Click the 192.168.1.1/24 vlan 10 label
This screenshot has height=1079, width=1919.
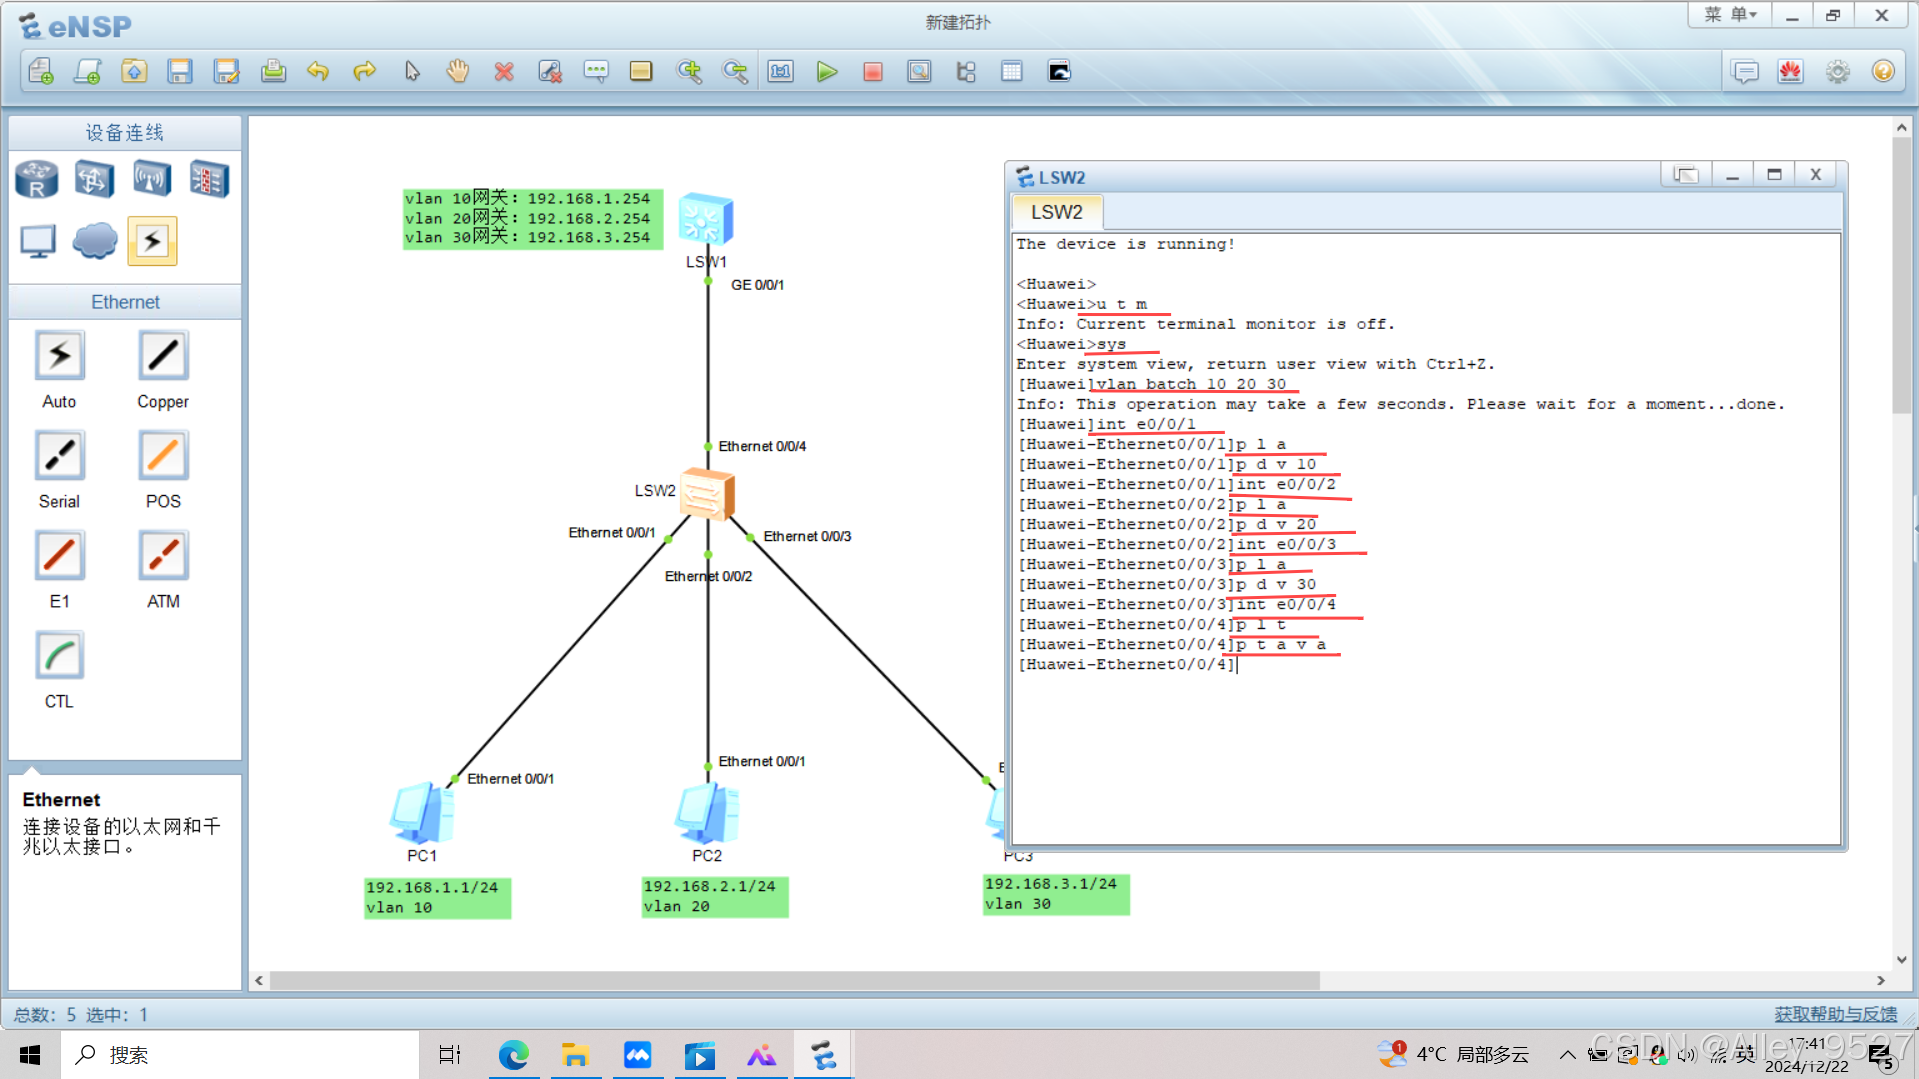coord(437,897)
